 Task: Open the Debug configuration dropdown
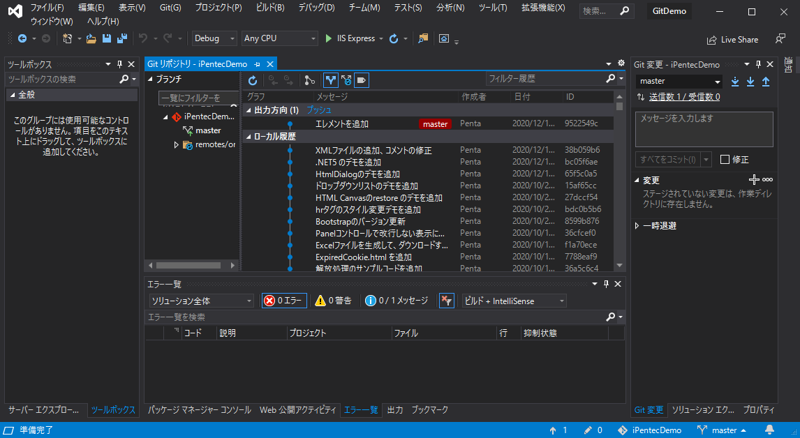214,38
